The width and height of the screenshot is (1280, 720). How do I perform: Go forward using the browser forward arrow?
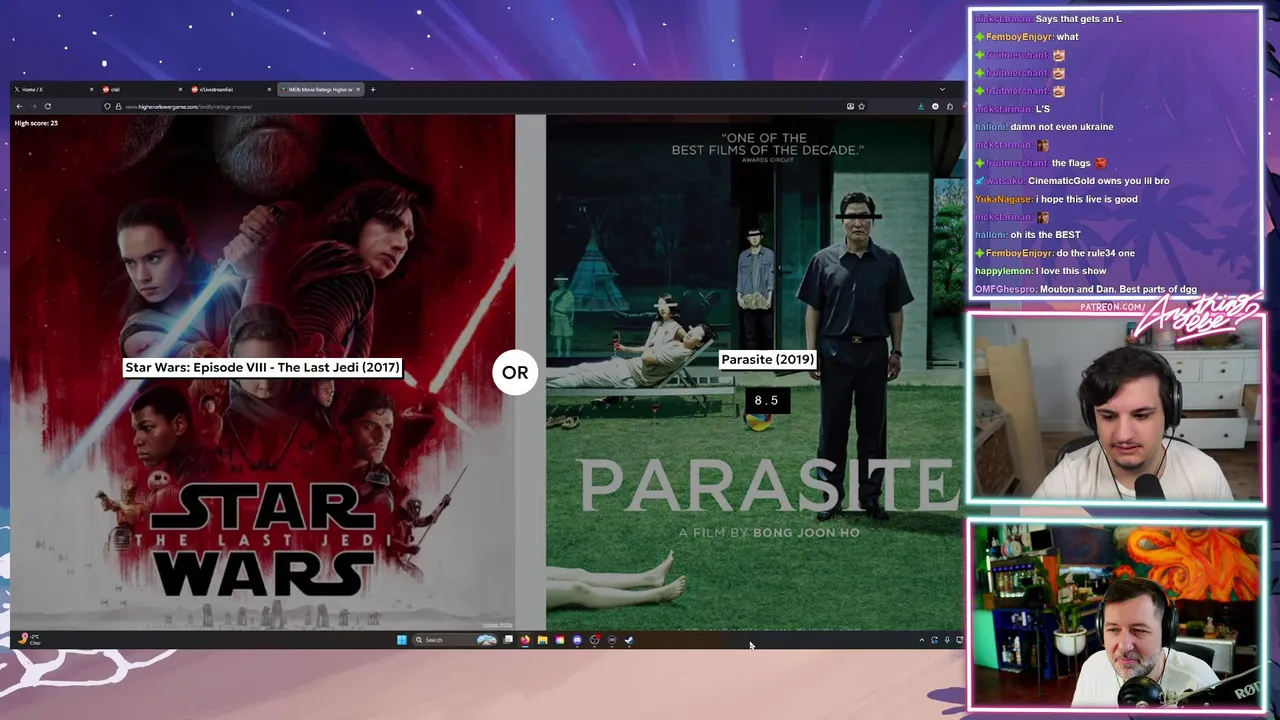[x=34, y=106]
